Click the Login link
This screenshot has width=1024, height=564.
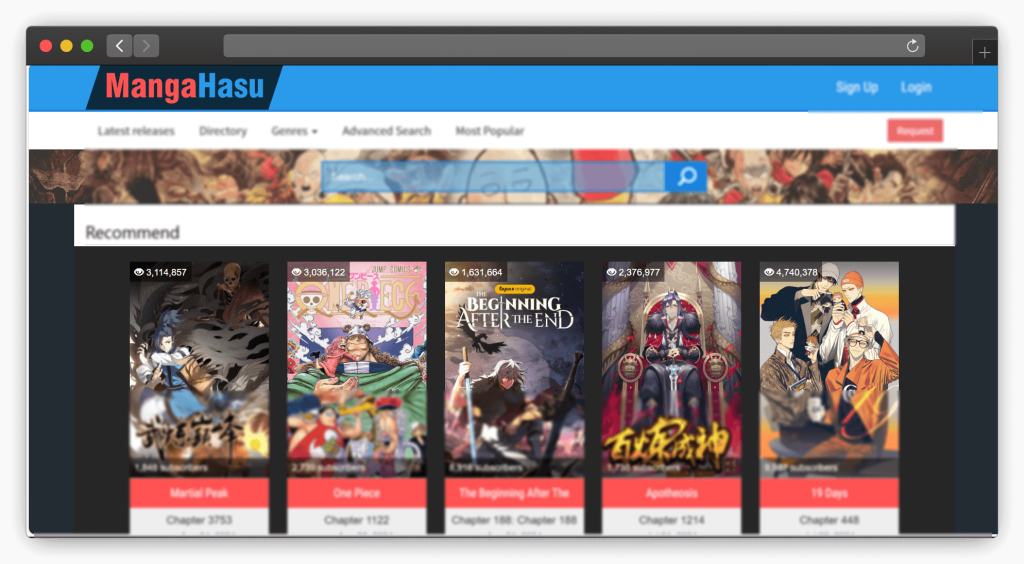pyautogui.click(x=916, y=87)
